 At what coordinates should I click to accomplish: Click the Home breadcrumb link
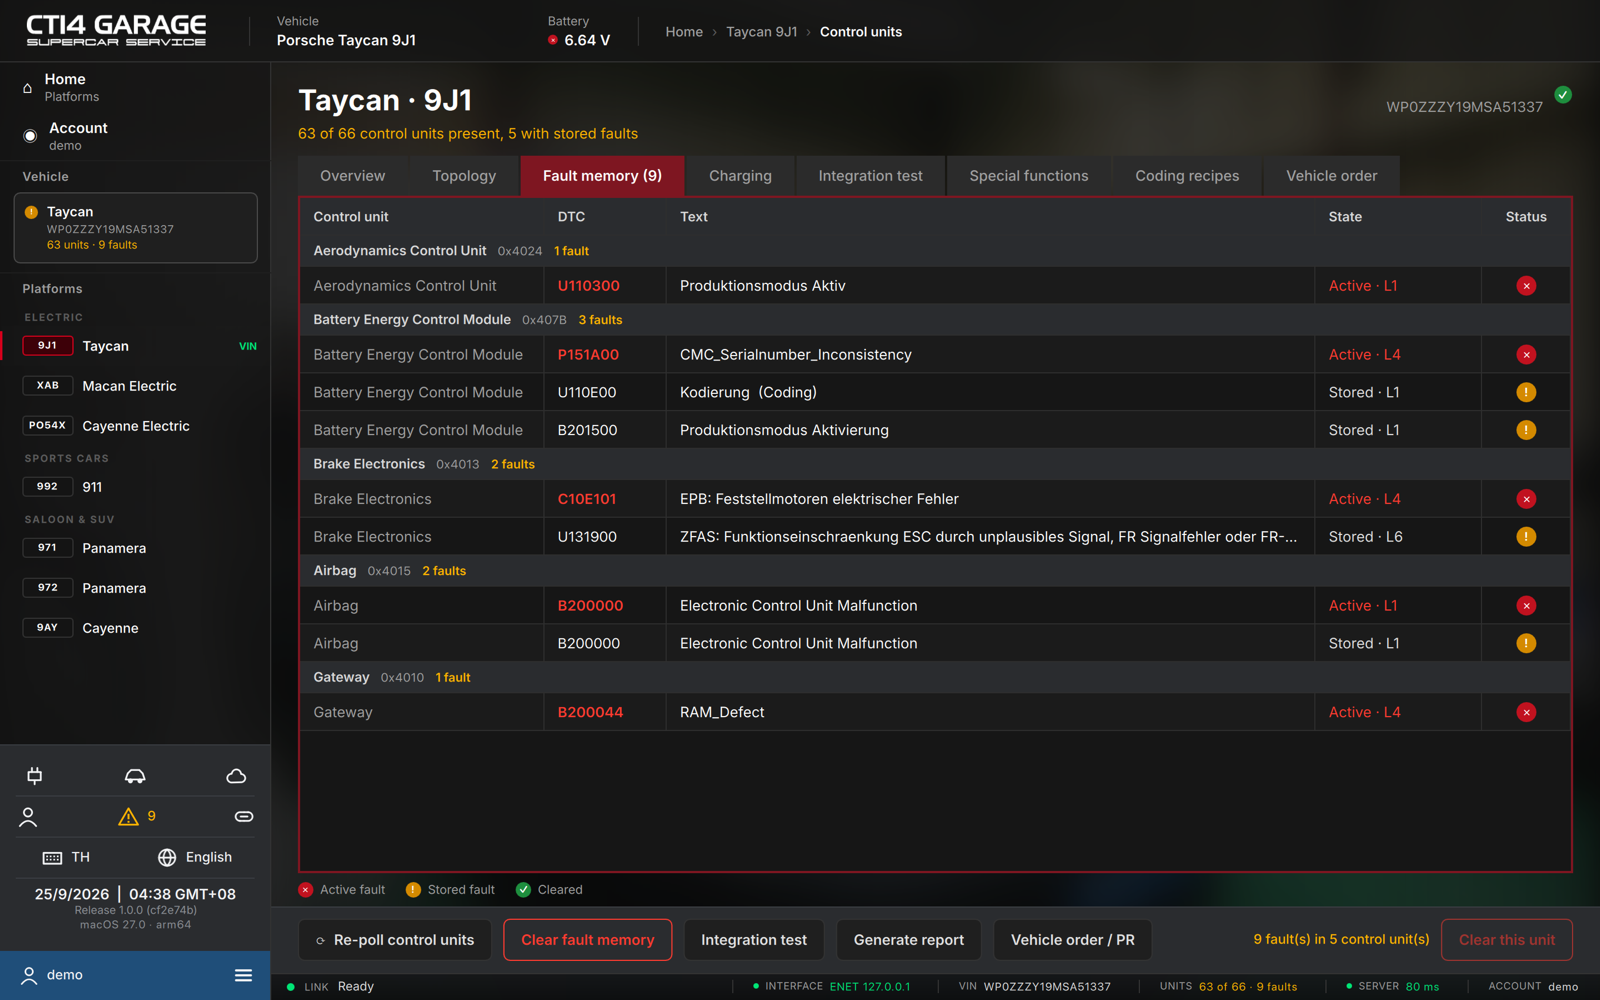click(684, 32)
